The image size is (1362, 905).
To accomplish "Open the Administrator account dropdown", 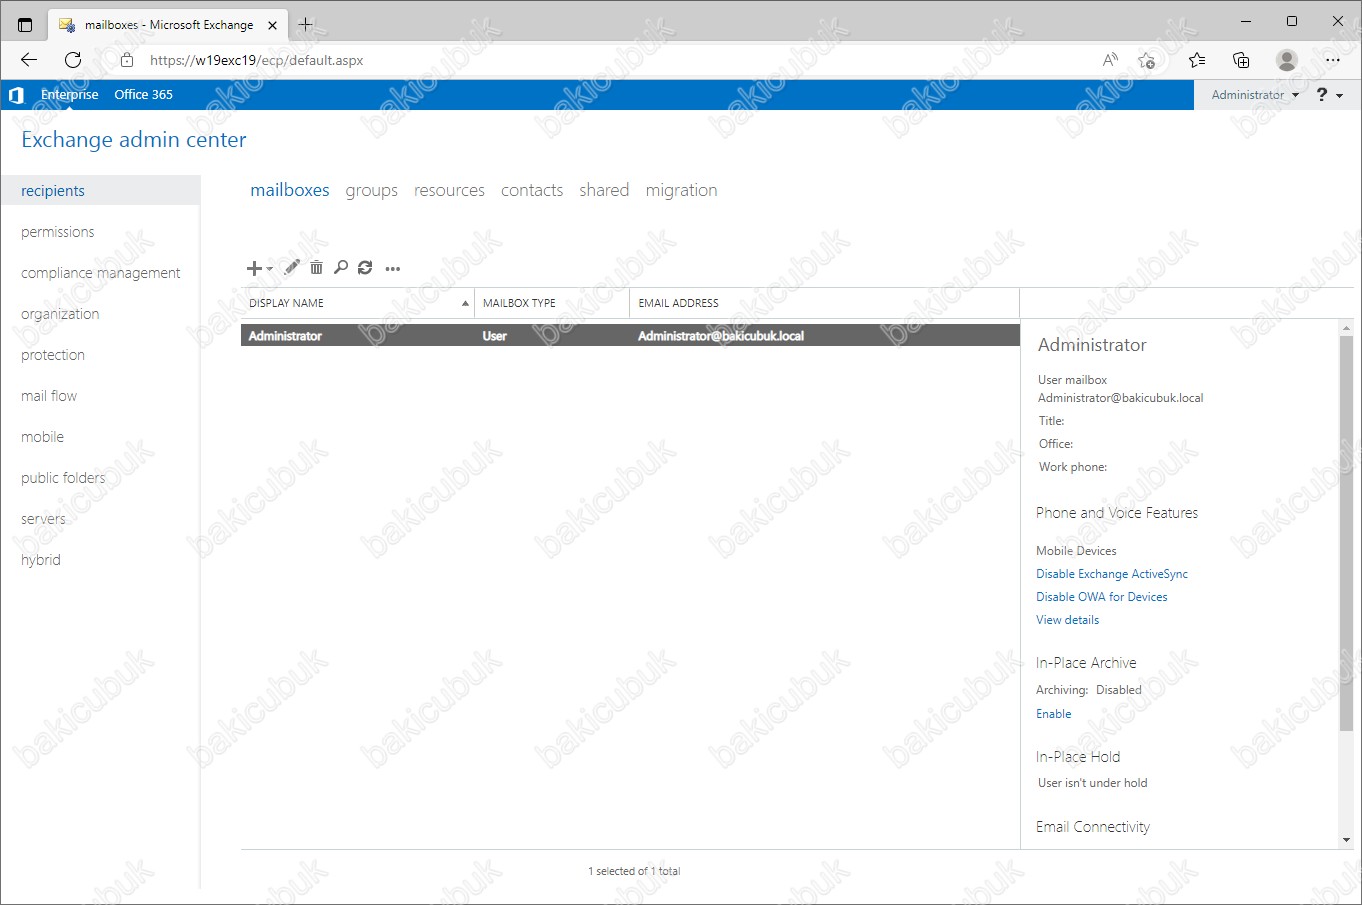I will point(1255,95).
